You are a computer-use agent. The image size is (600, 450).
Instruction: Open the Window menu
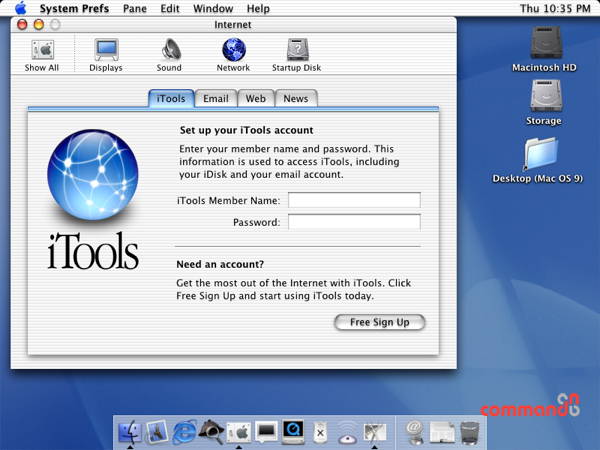point(213,8)
